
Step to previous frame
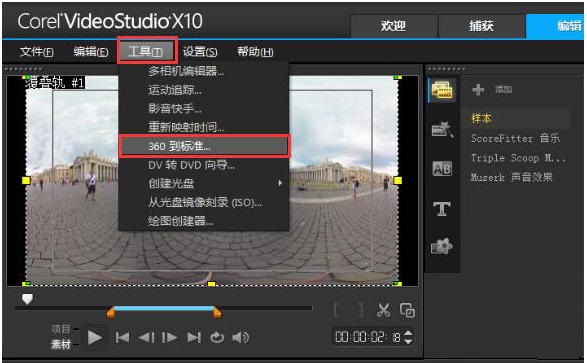coord(147,338)
